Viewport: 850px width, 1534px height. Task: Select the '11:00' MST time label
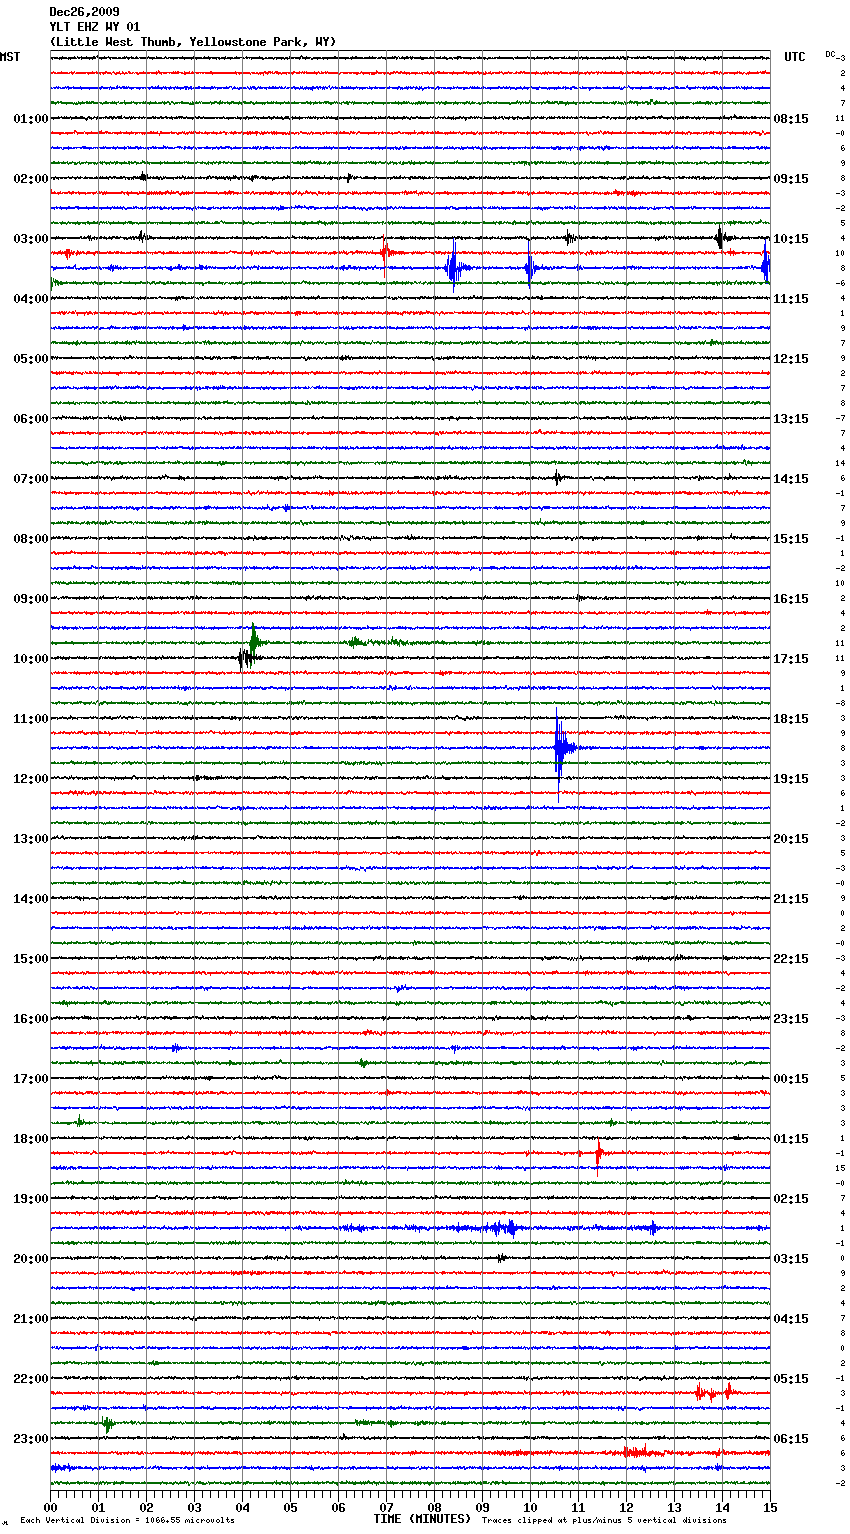point(31,719)
